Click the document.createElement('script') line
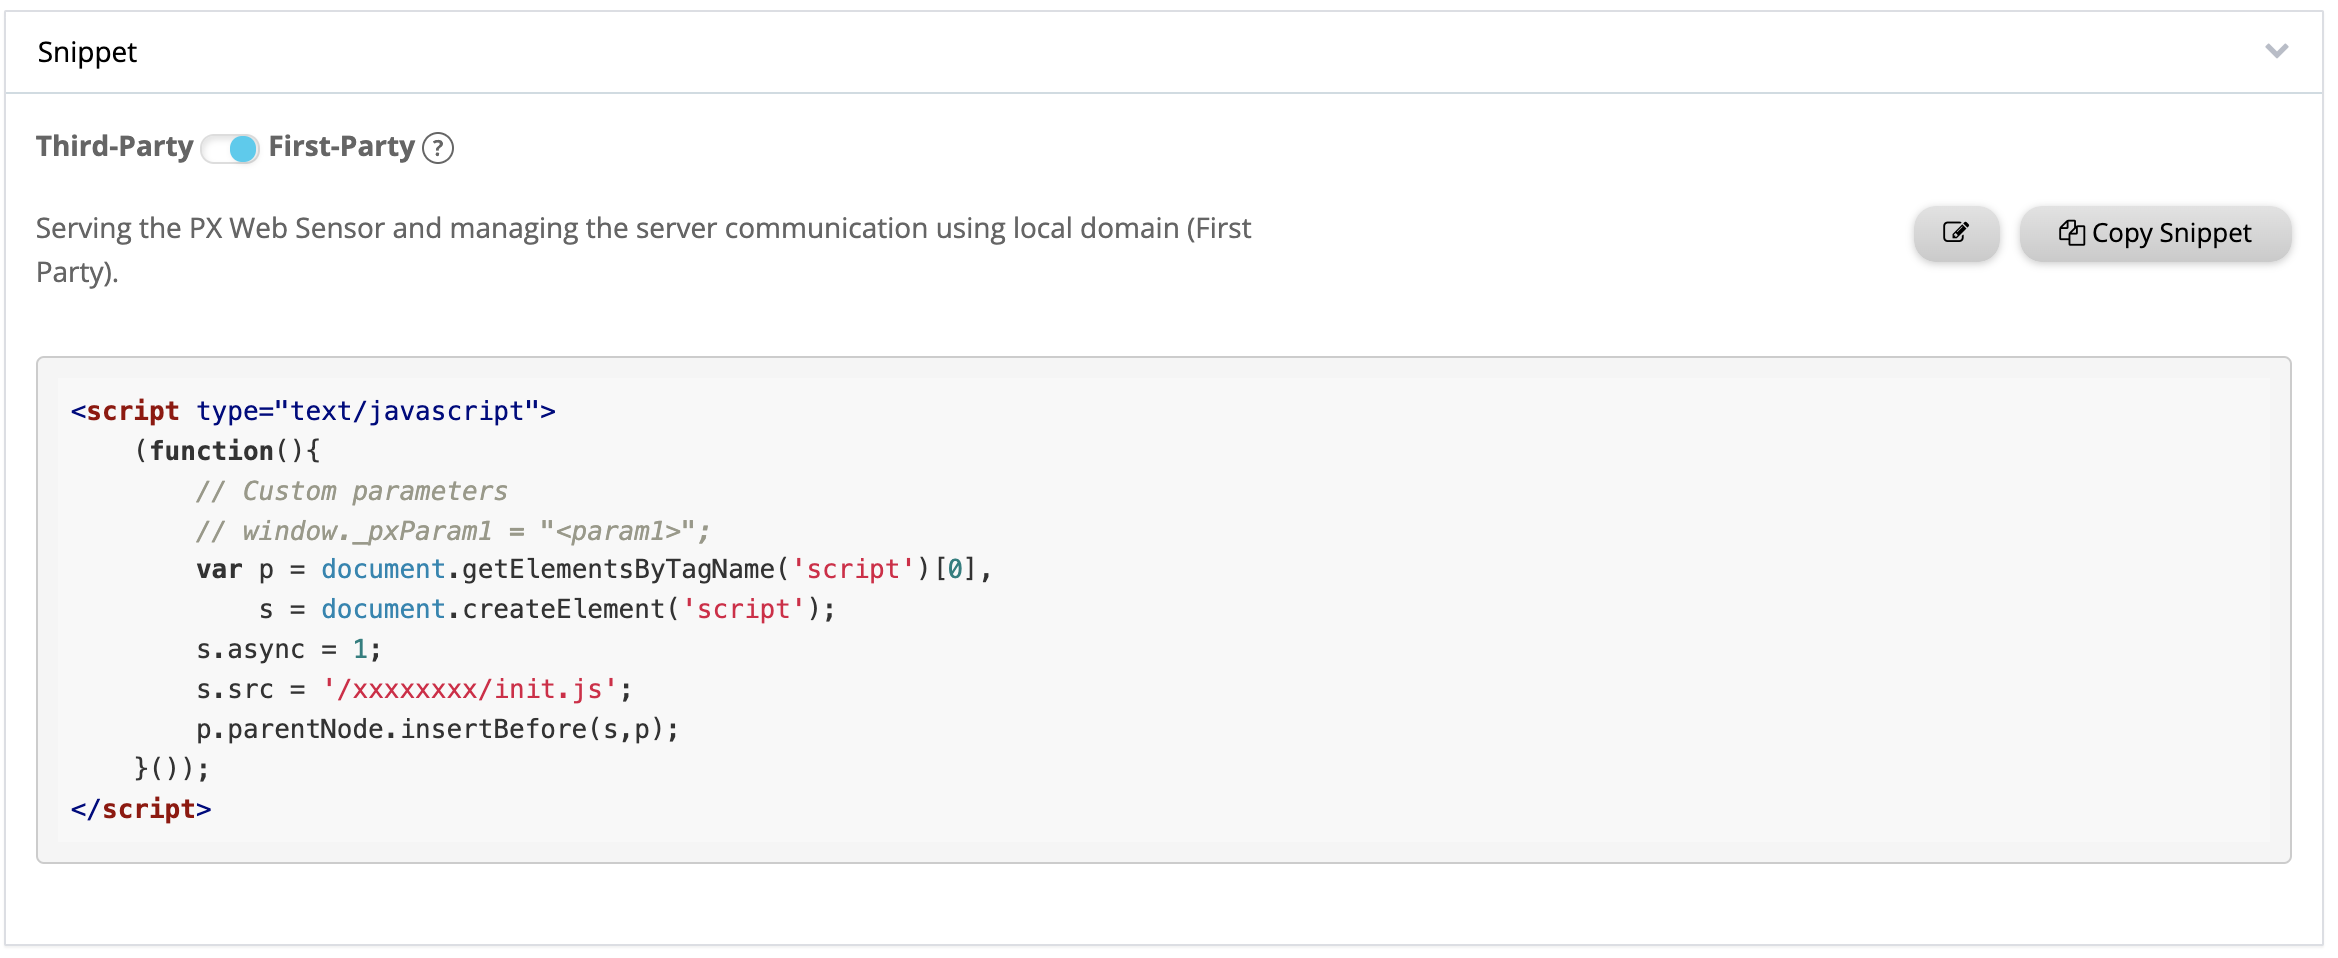2338x958 pixels. tap(547, 610)
